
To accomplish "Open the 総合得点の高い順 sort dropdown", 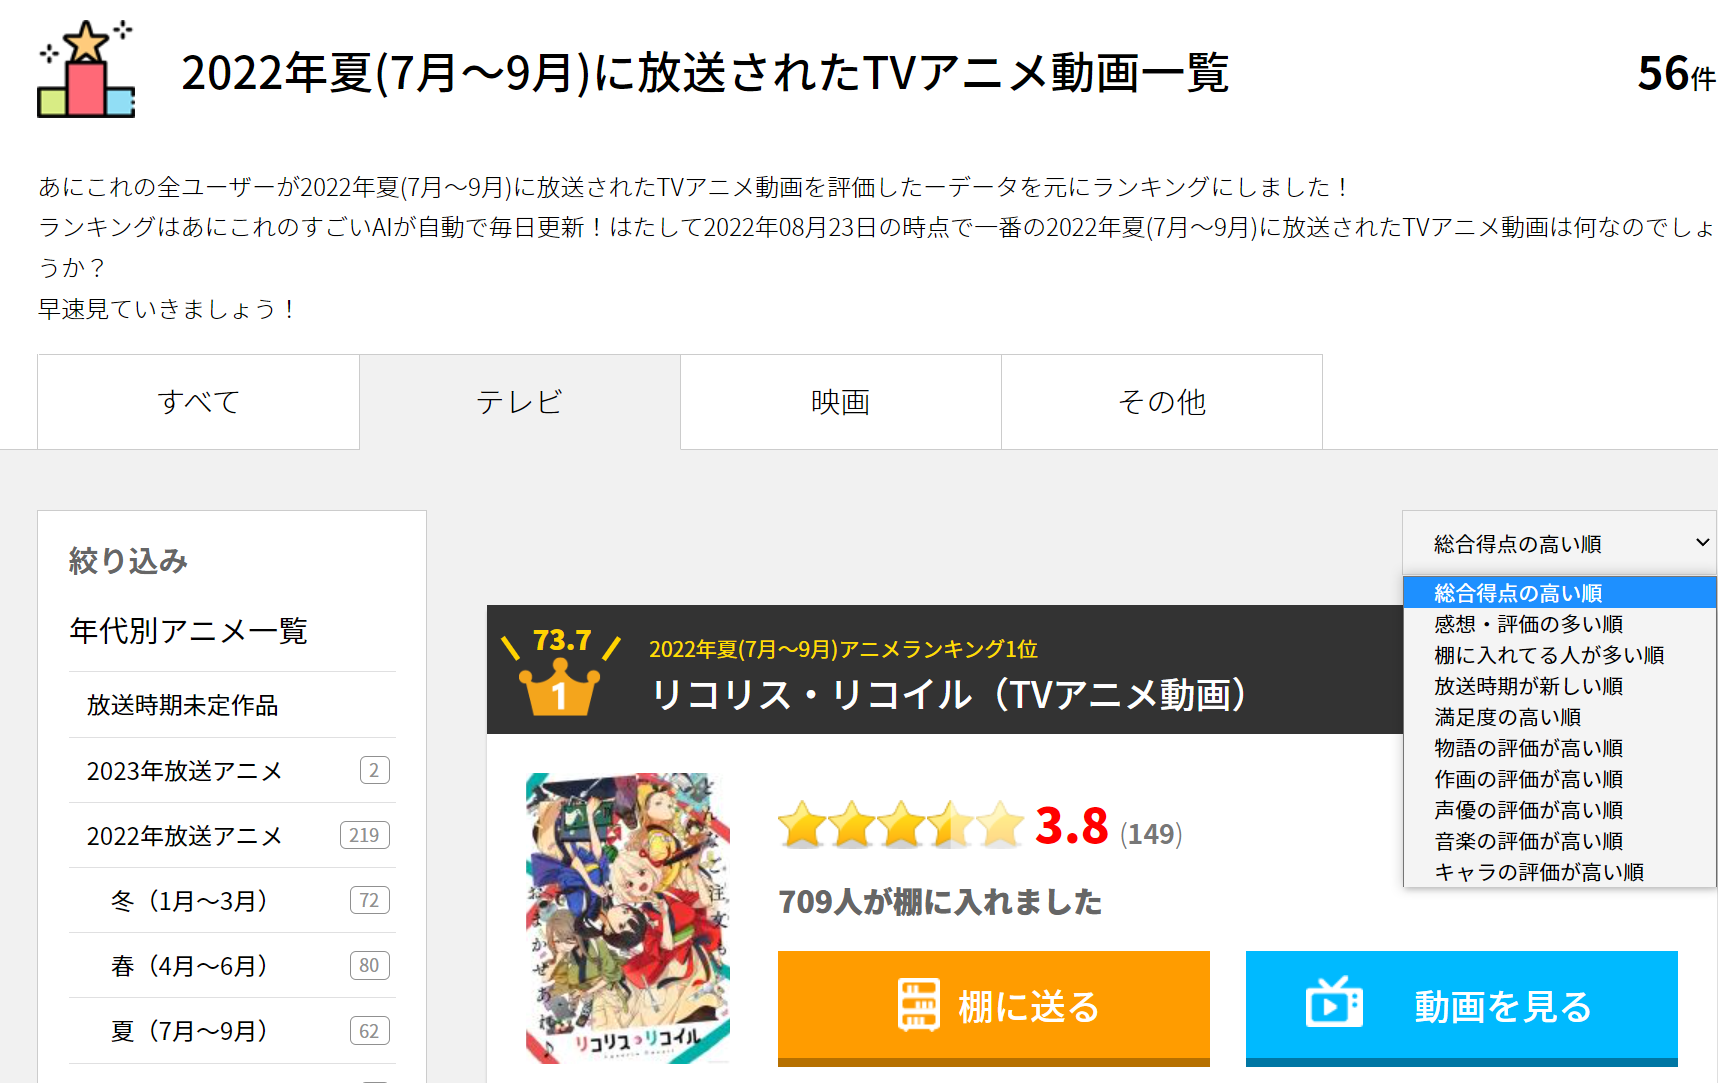I will tap(1560, 543).
